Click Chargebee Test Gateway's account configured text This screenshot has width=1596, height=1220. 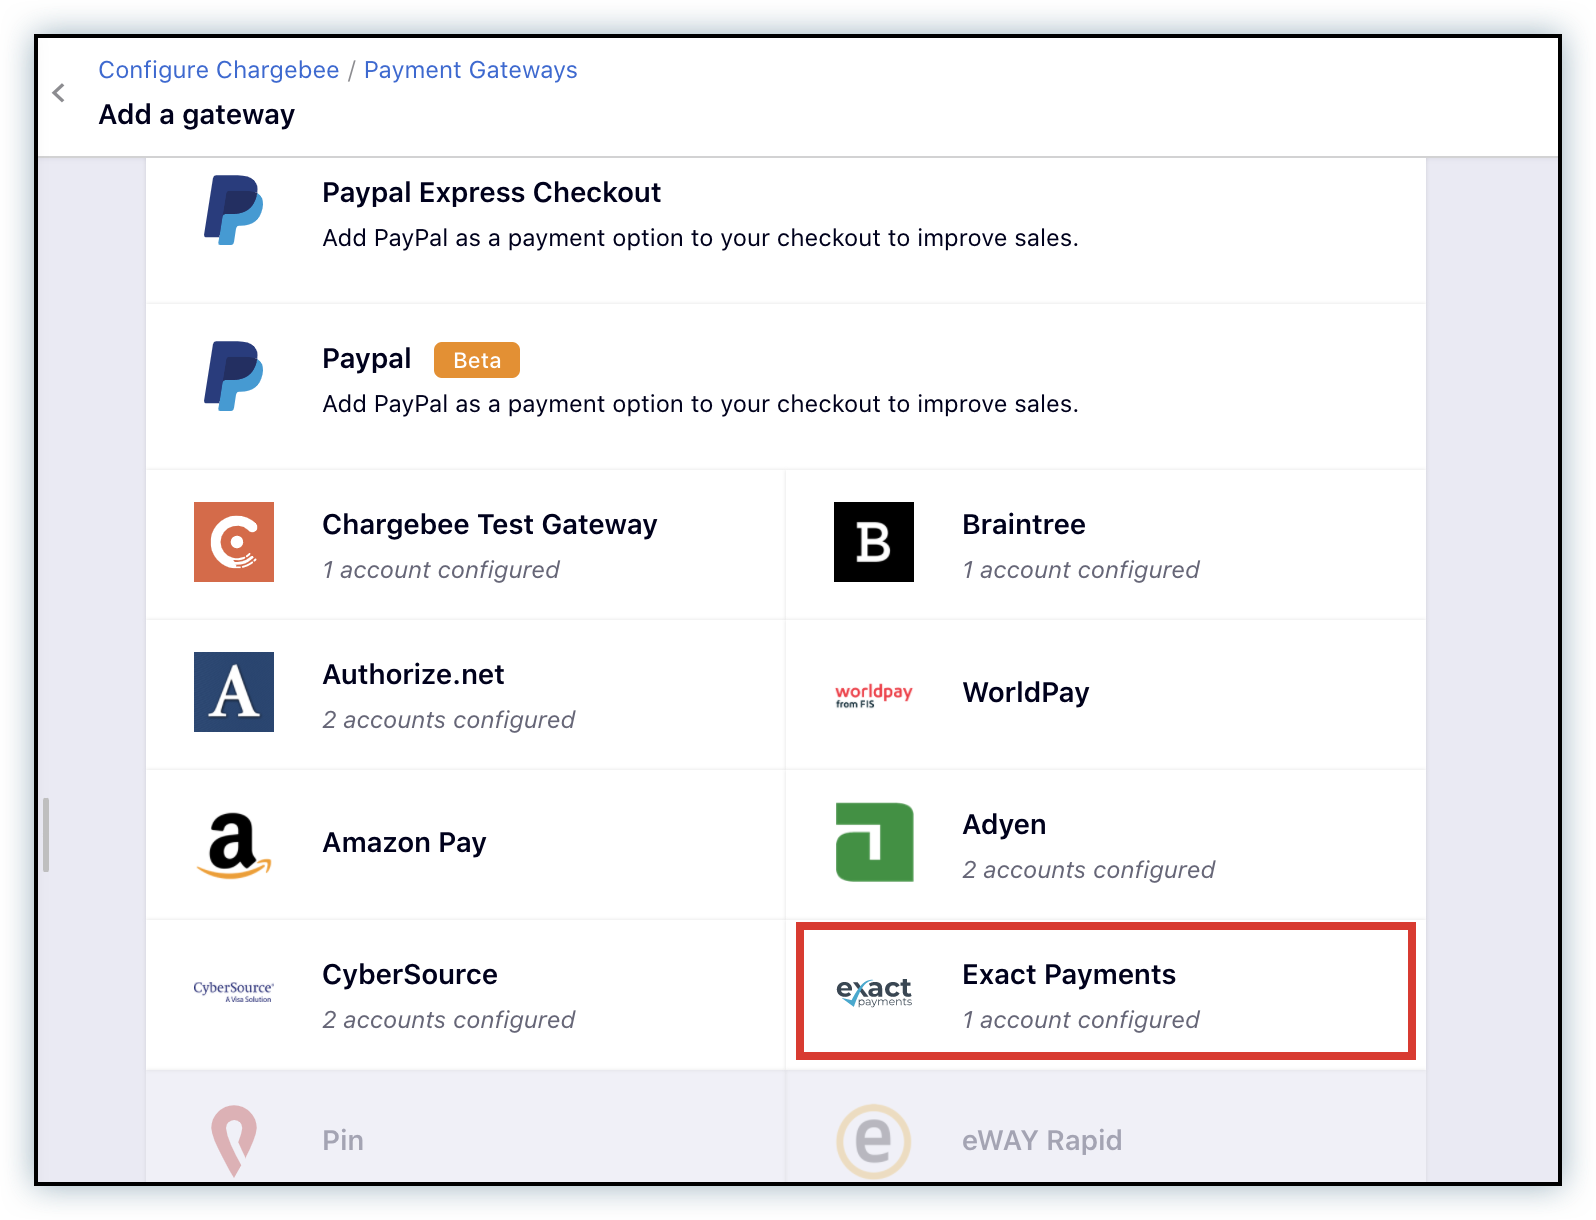pyautogui.click(x=440, y=570)
